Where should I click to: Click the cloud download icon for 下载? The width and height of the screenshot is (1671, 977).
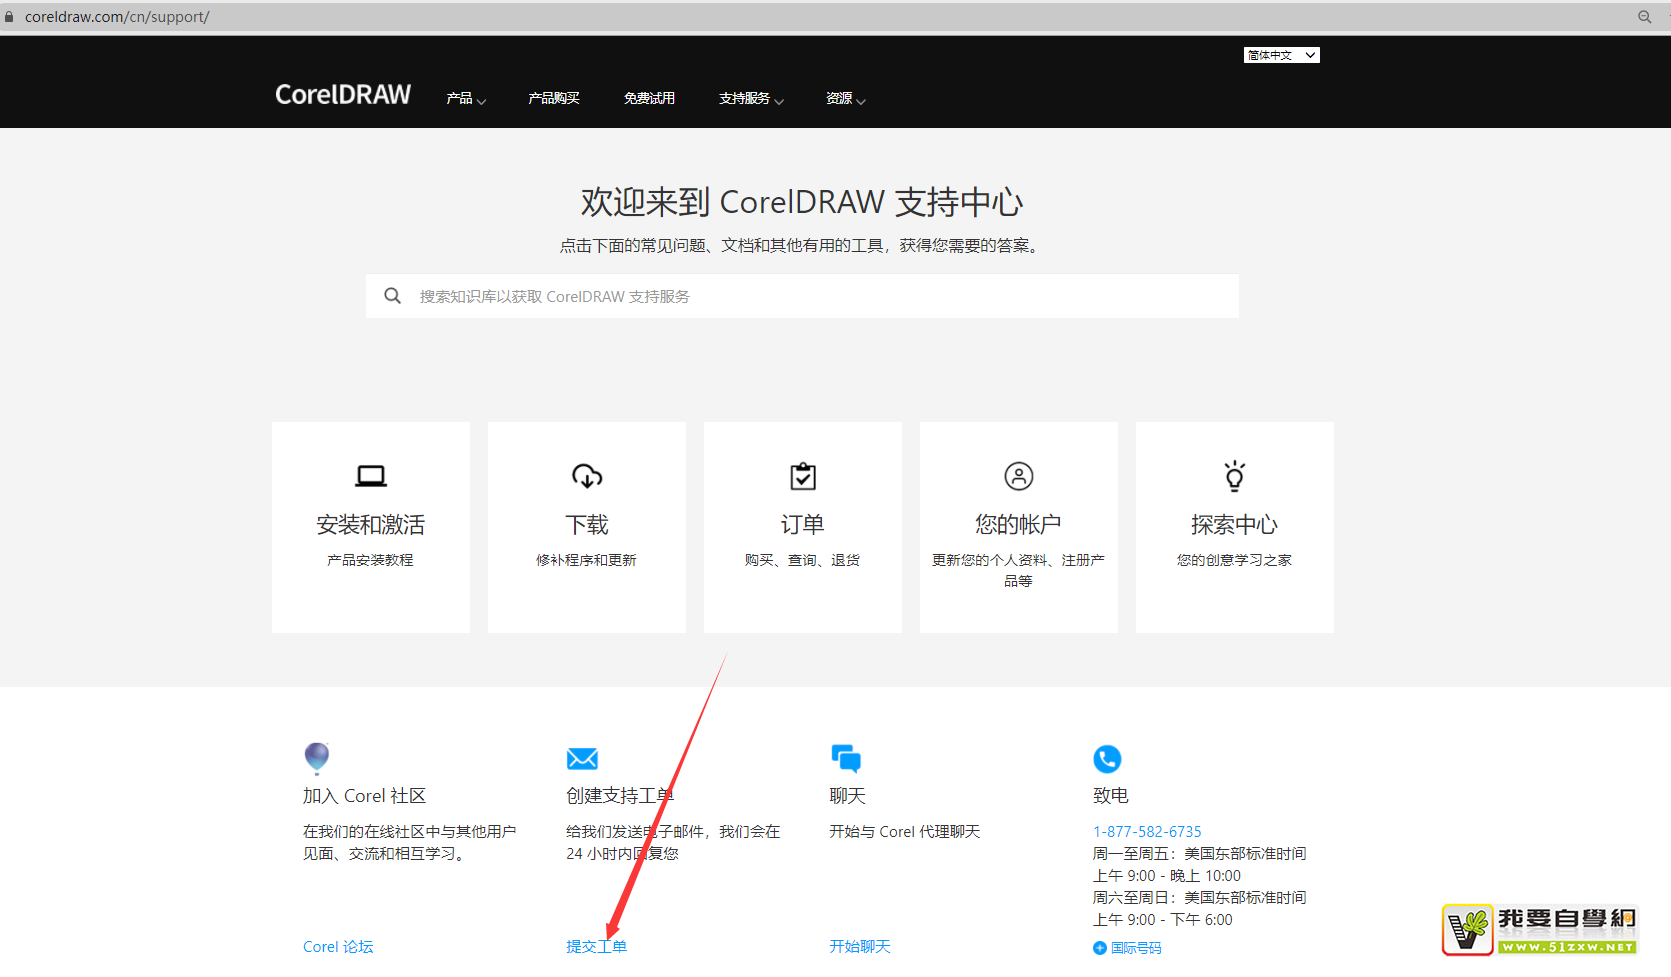click(587, 476)
